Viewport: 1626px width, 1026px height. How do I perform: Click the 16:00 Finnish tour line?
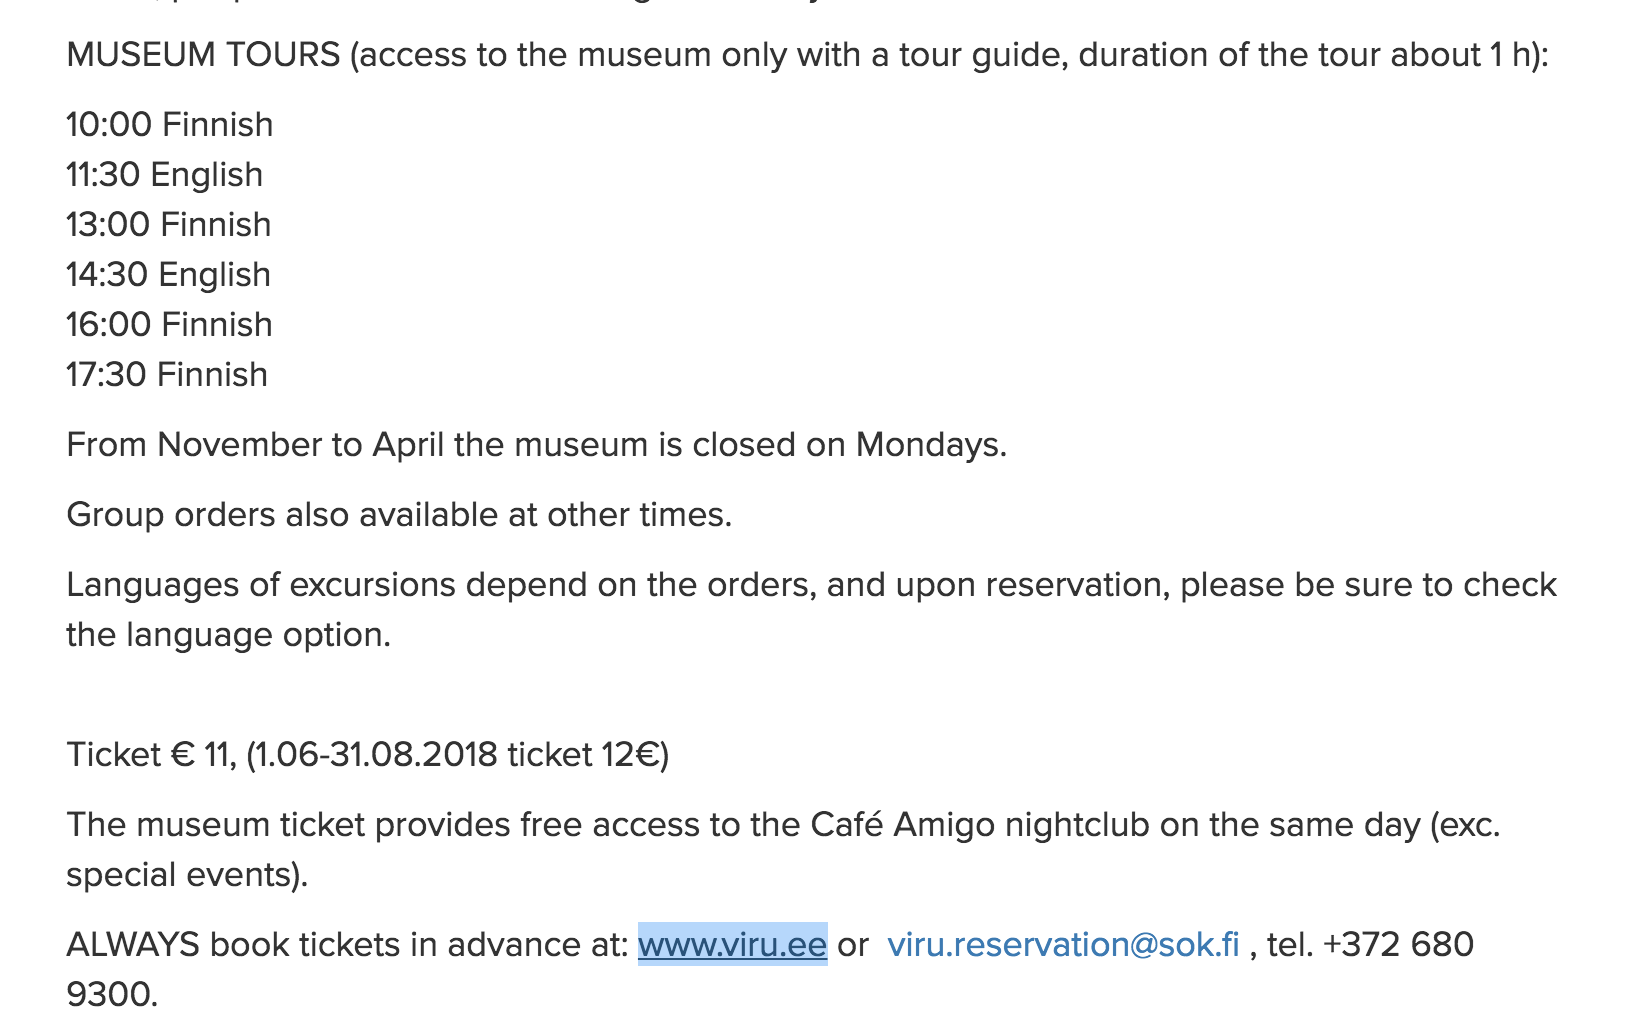pos(170,324)
